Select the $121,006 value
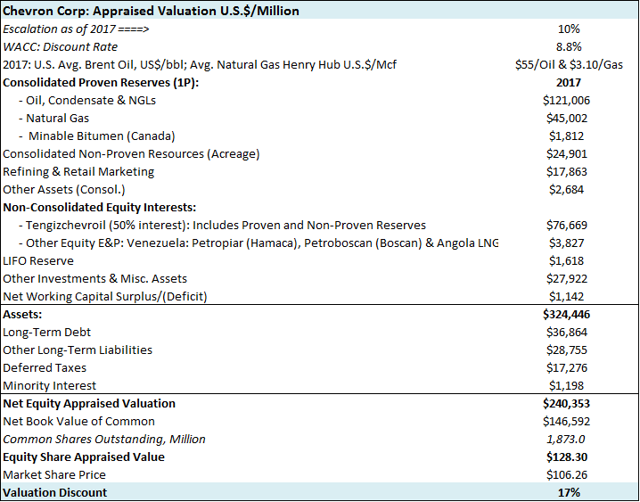Viewport: 640px width, 502px height. coord(567,100)
